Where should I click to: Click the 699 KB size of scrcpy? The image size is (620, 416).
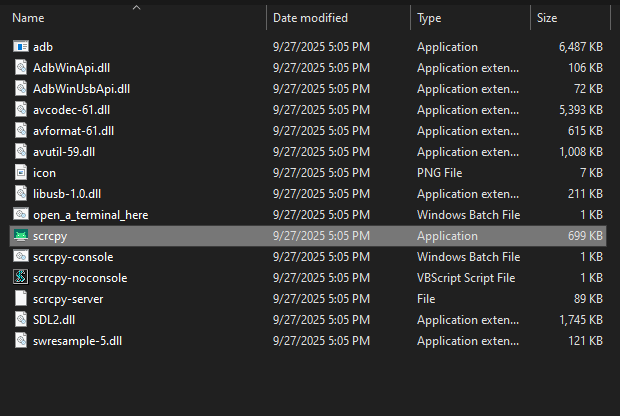point(585,236)
